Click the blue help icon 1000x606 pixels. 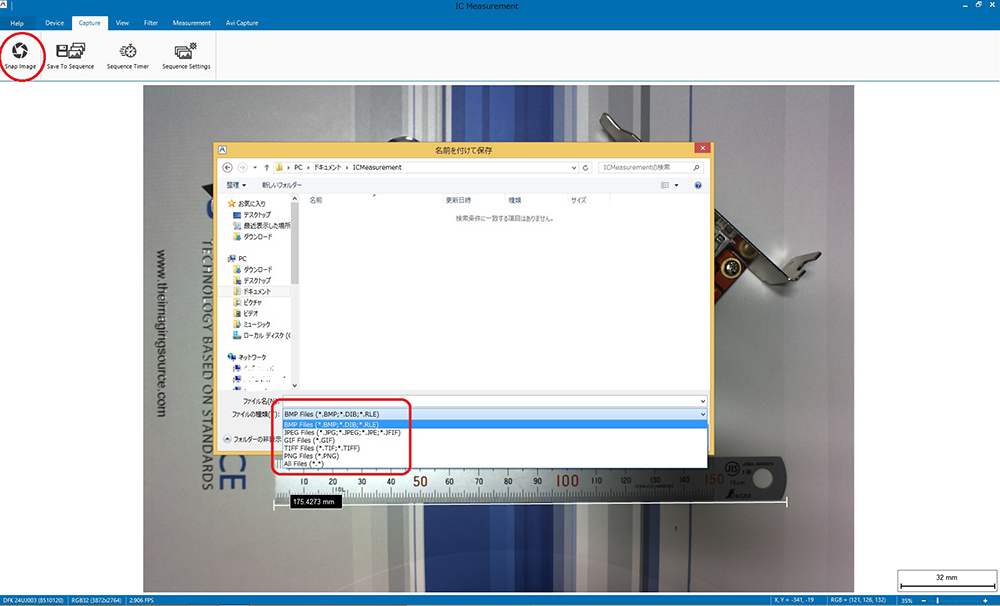click(698, 185)
